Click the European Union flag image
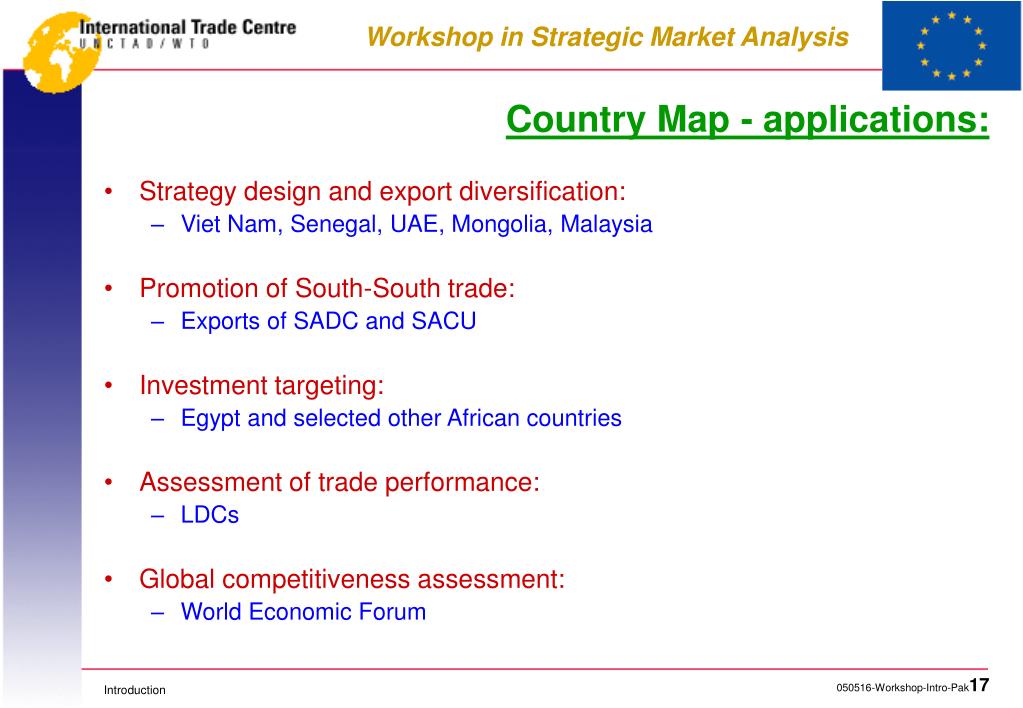 pyautogui.click(x=951, y=46)
